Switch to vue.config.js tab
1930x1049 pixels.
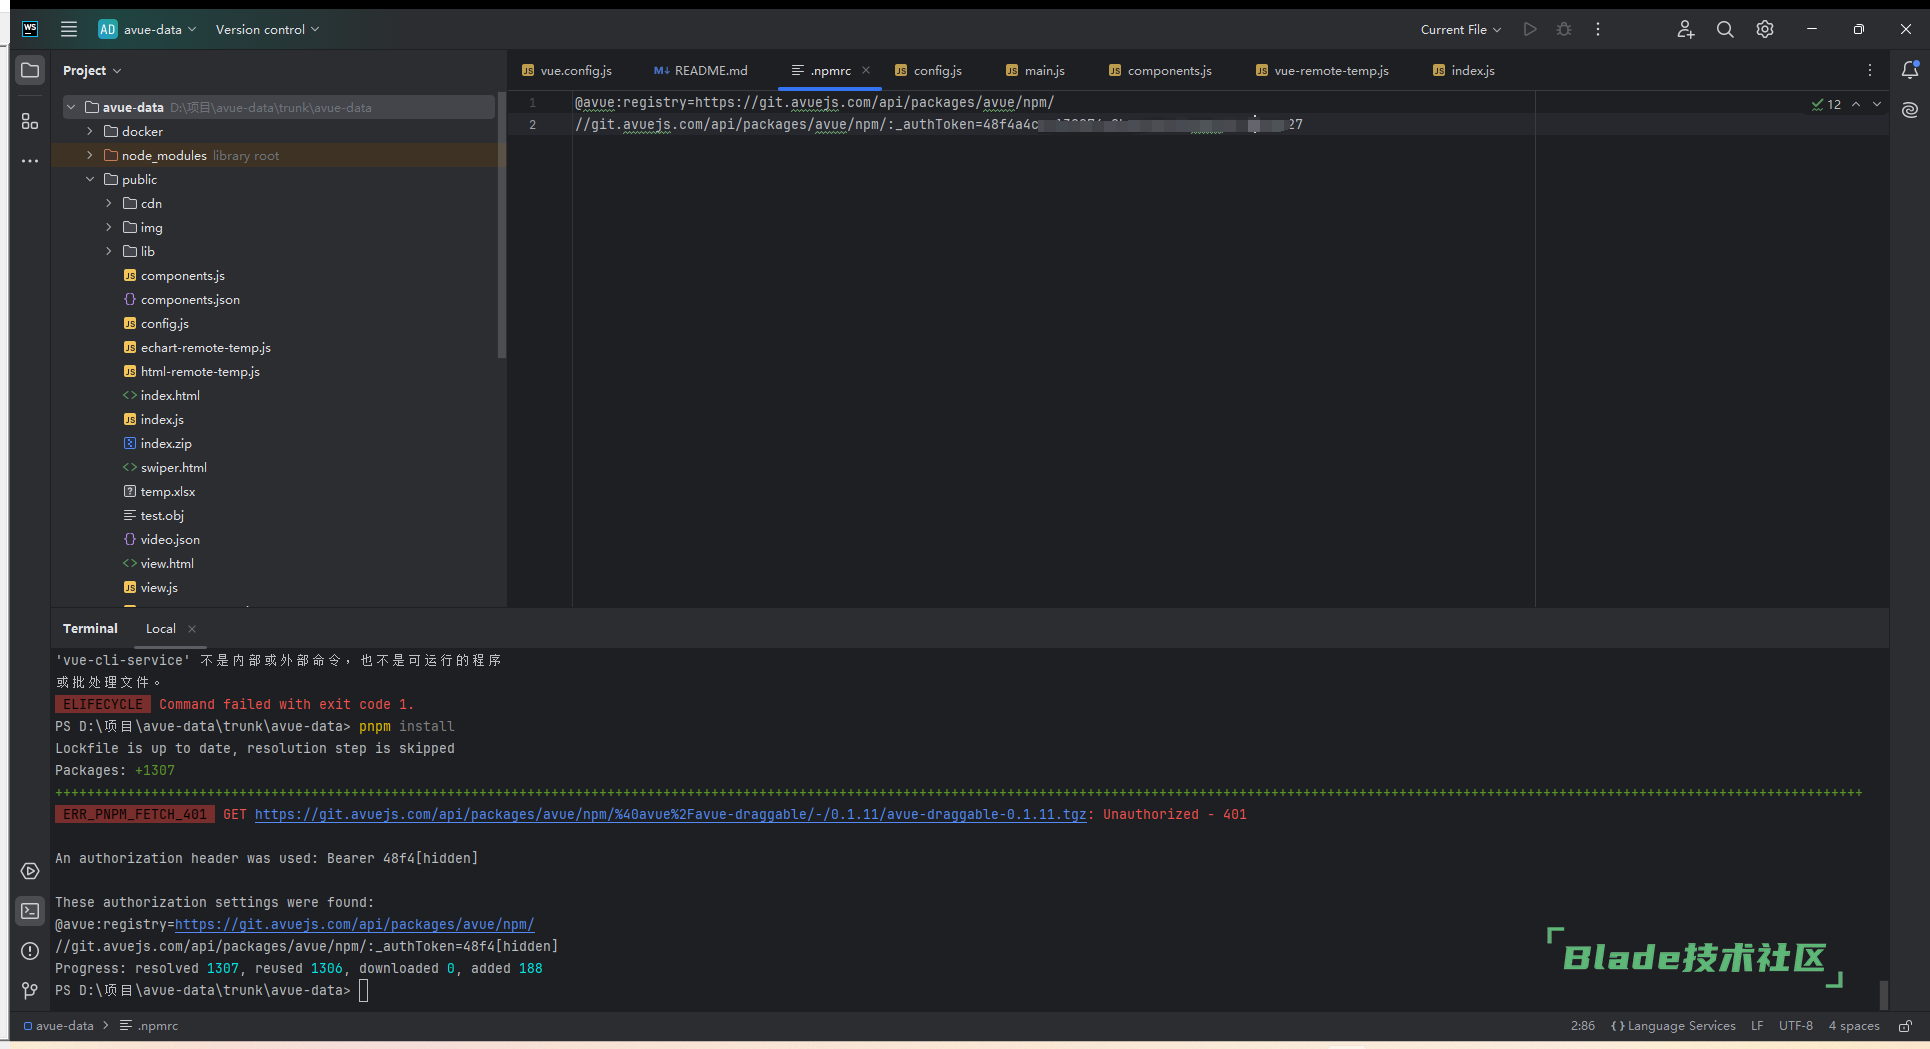[x=567, y=70]
